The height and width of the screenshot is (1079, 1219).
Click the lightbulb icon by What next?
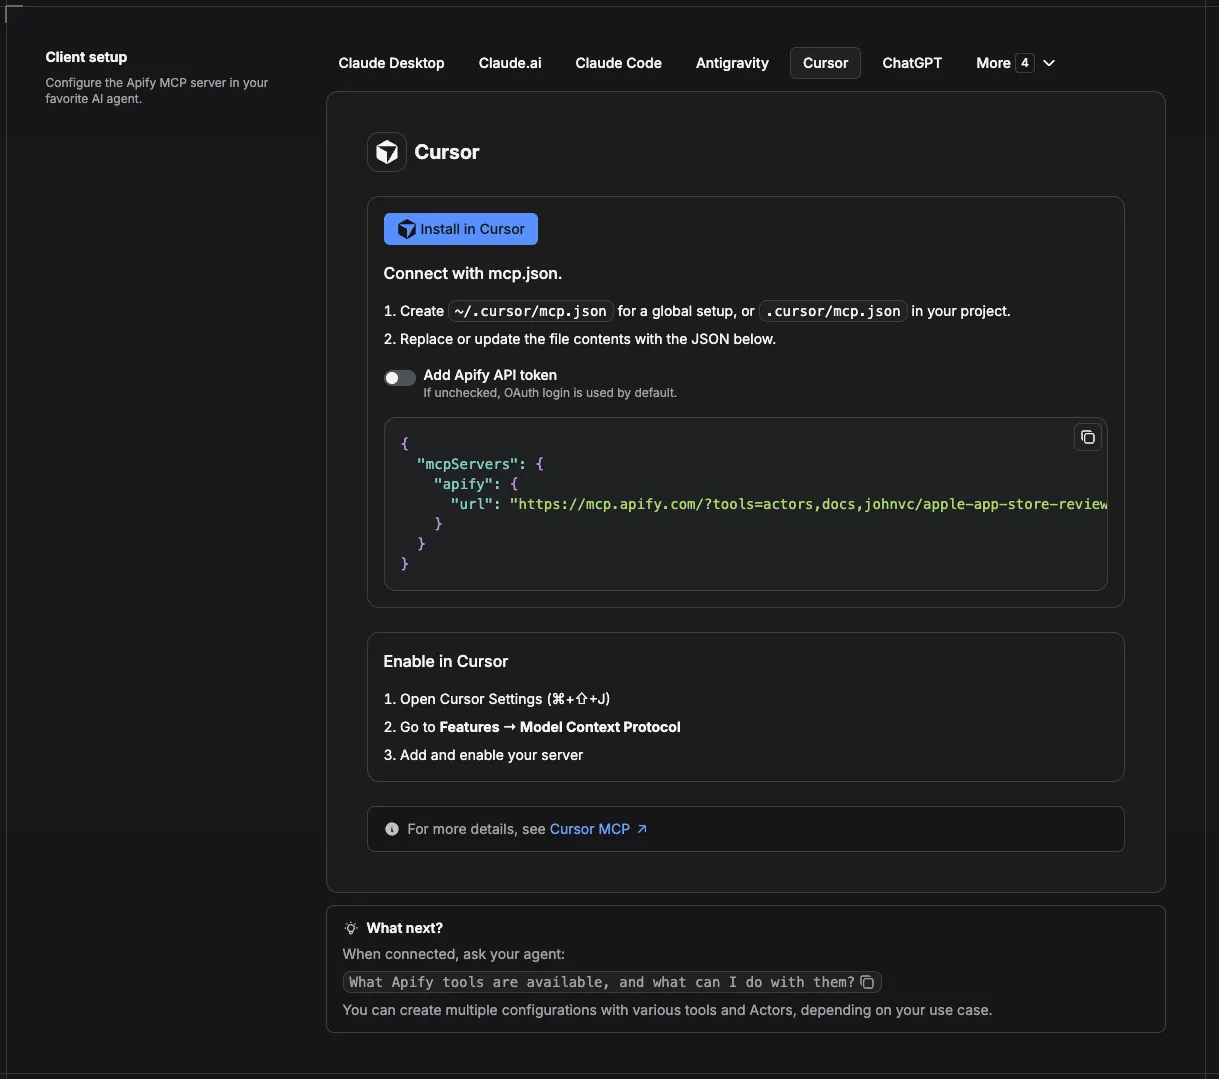(351, 928)
